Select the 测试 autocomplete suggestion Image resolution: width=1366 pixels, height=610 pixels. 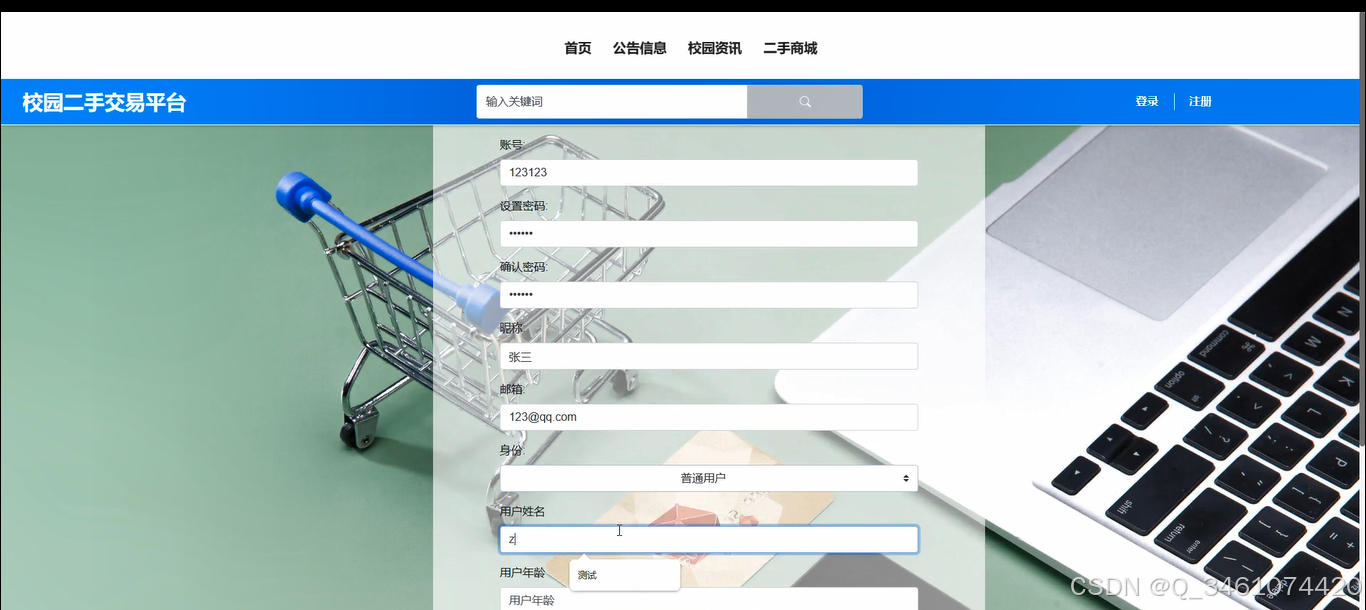[625, 575]
